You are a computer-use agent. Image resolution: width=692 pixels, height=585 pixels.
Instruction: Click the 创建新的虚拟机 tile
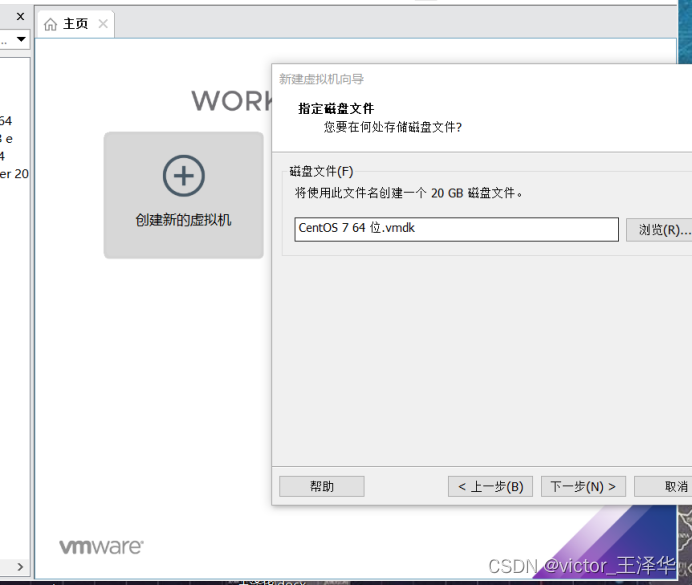coord(184,195)
